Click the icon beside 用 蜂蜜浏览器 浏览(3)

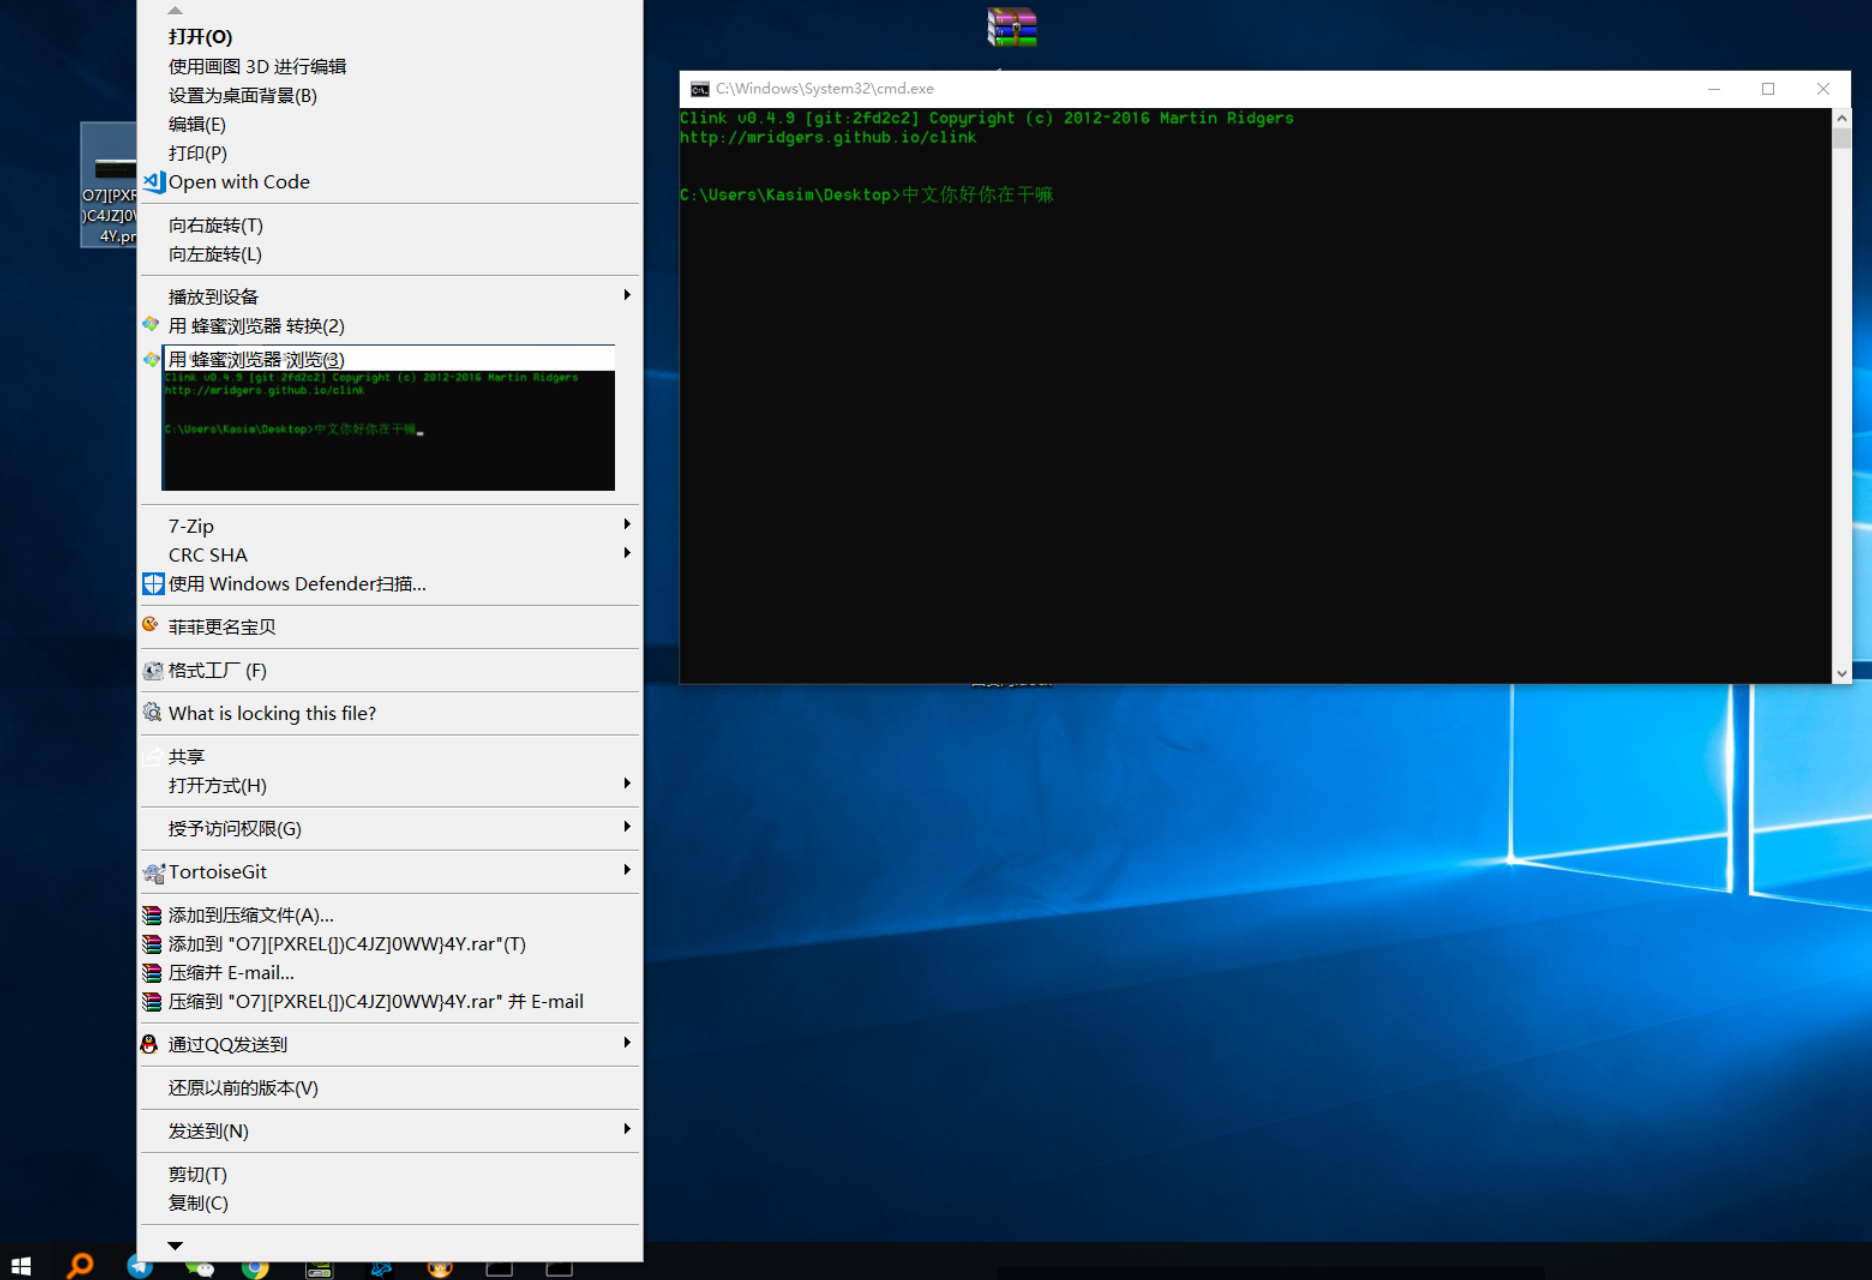click(x=151, y=359)
